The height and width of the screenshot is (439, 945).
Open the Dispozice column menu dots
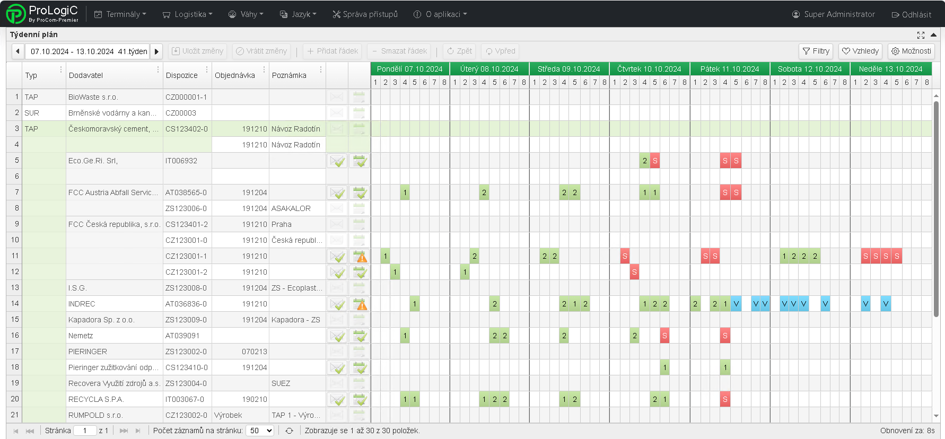pyautogui.click(x=207, y=69)
